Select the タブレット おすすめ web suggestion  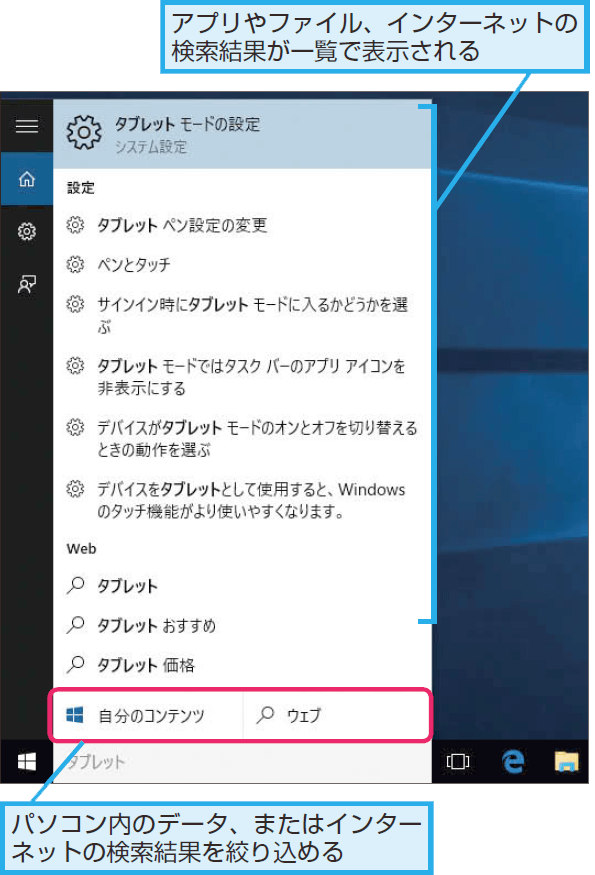[242, 626]
